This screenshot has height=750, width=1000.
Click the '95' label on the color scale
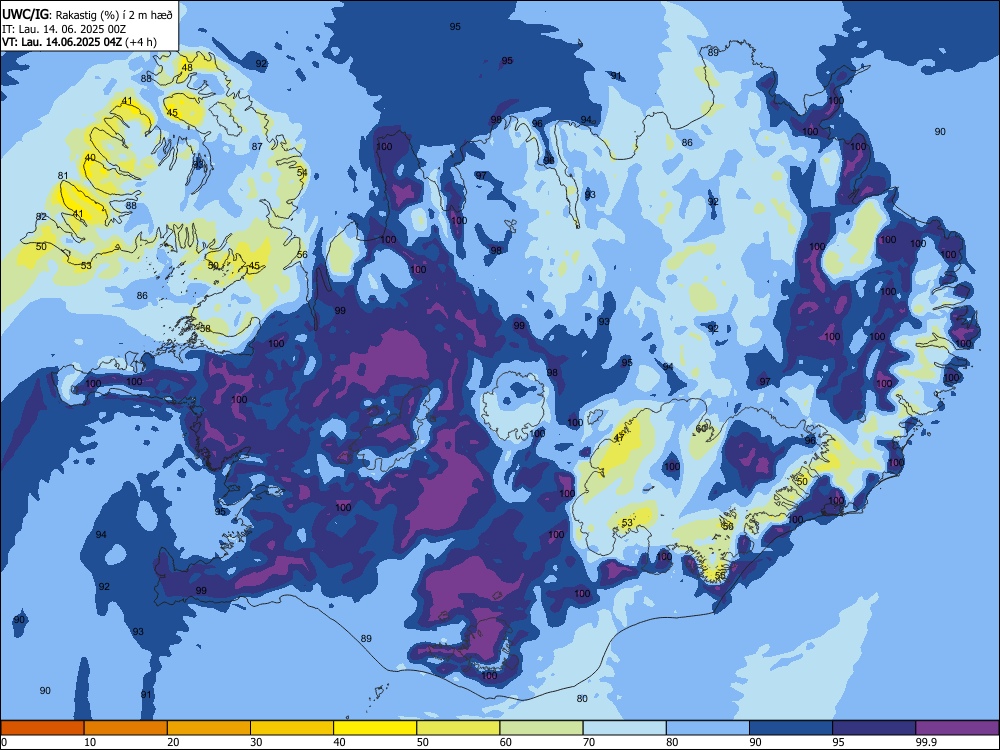point(838,742)
